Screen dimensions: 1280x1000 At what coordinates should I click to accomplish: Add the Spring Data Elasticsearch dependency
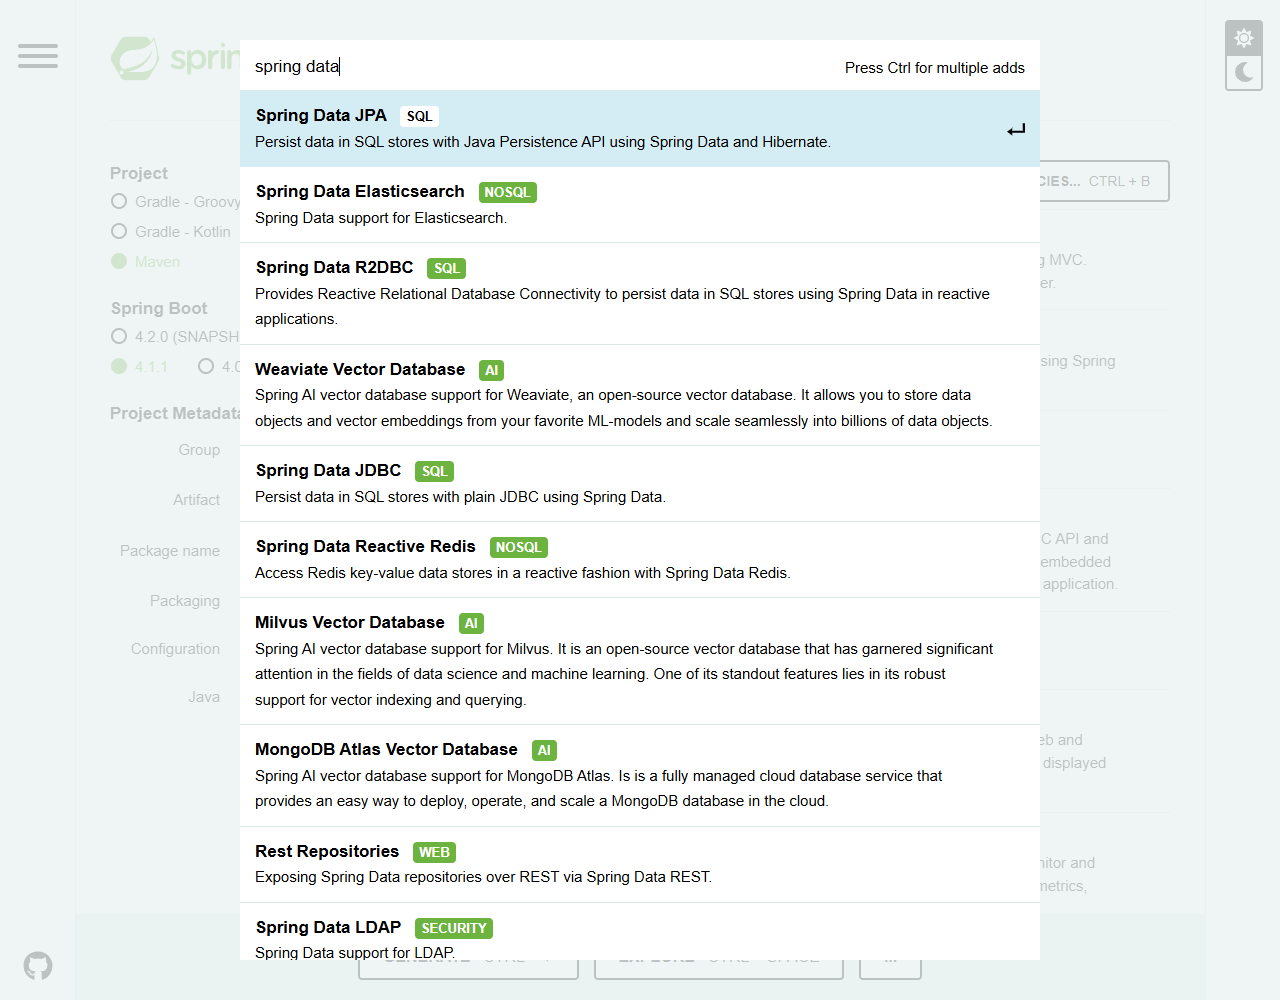pyautogui.click(x=640, y=205)
